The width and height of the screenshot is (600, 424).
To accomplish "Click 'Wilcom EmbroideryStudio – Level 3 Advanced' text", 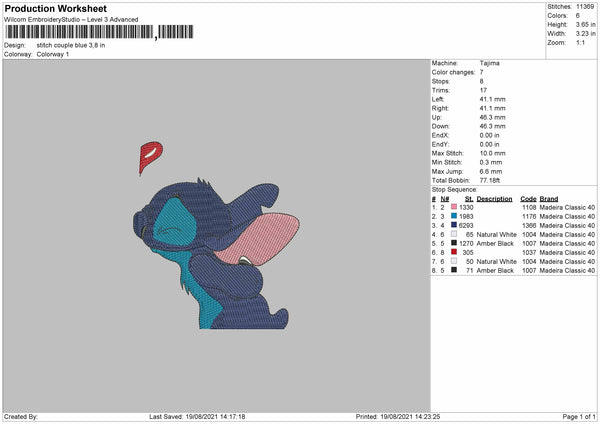I will [x=71, y=20].
